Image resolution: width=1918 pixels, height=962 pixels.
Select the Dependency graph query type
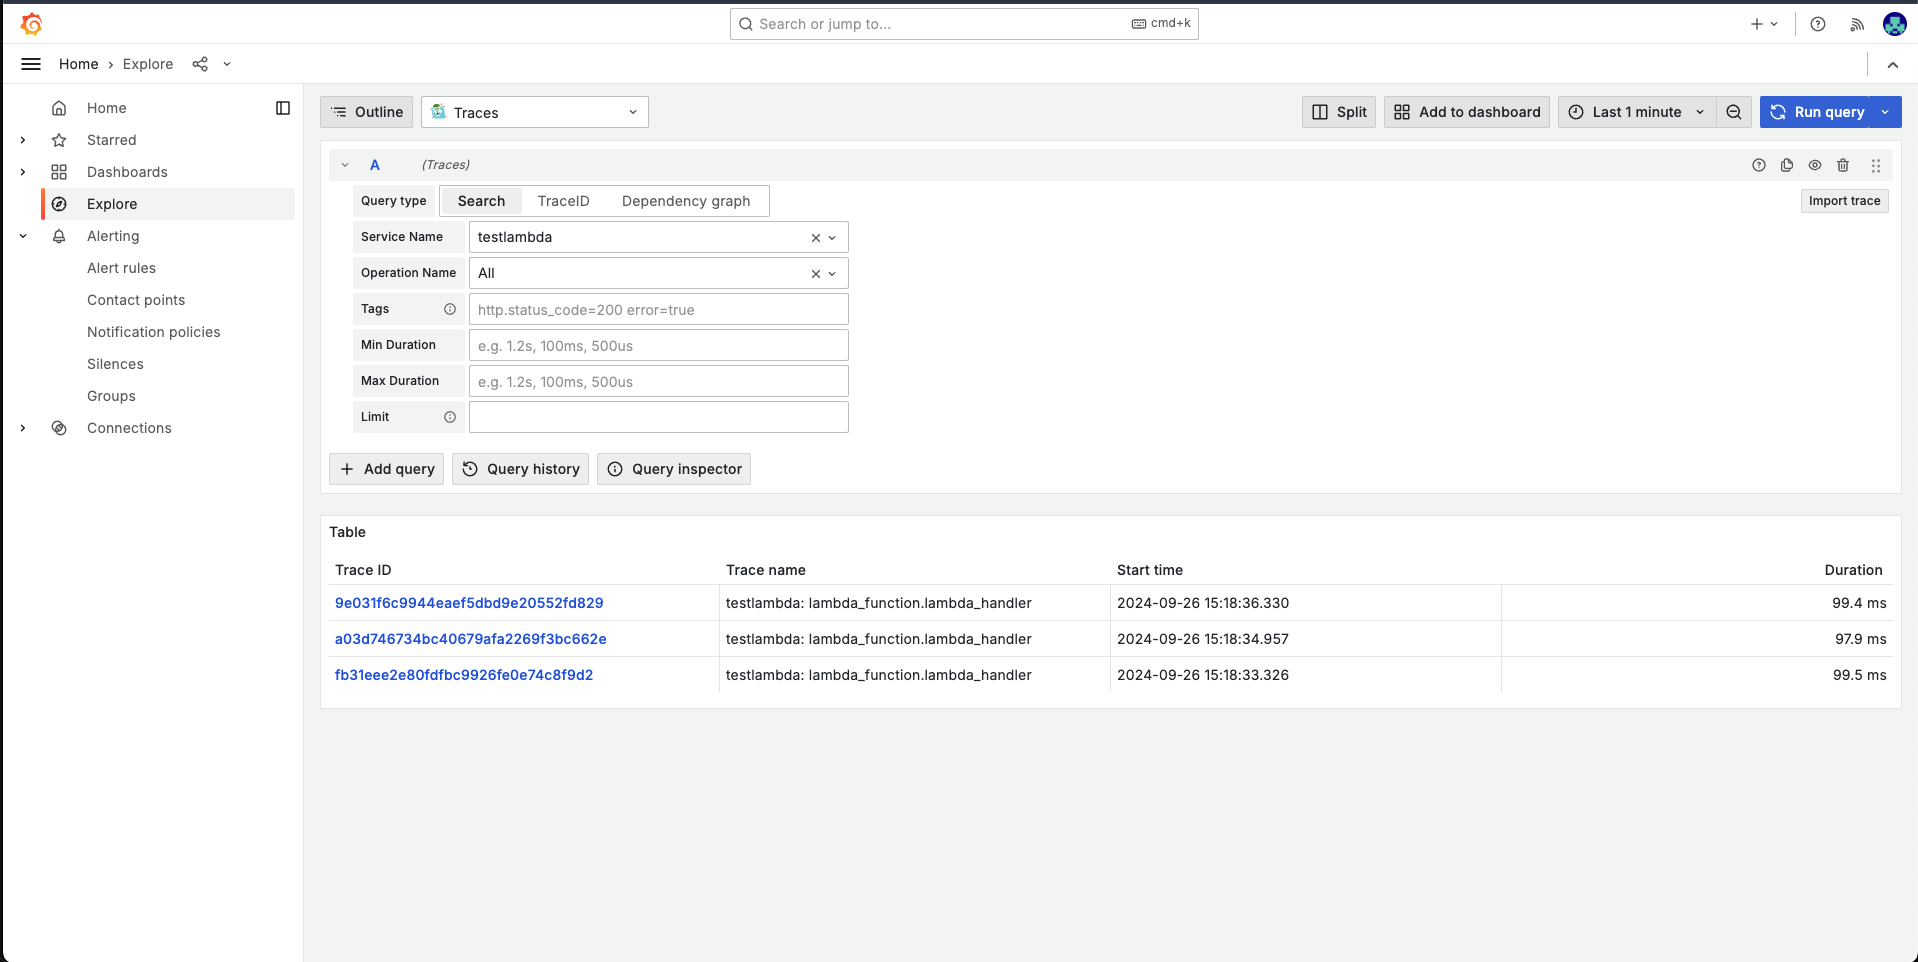coord(685,201)
